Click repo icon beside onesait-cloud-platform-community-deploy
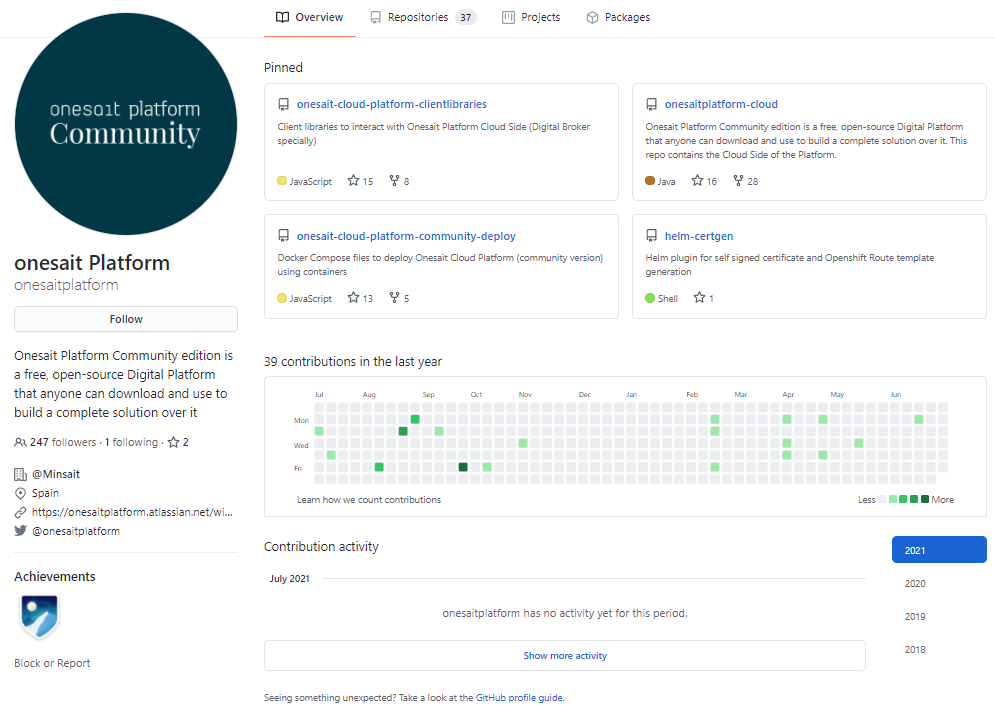 [284, 236]
